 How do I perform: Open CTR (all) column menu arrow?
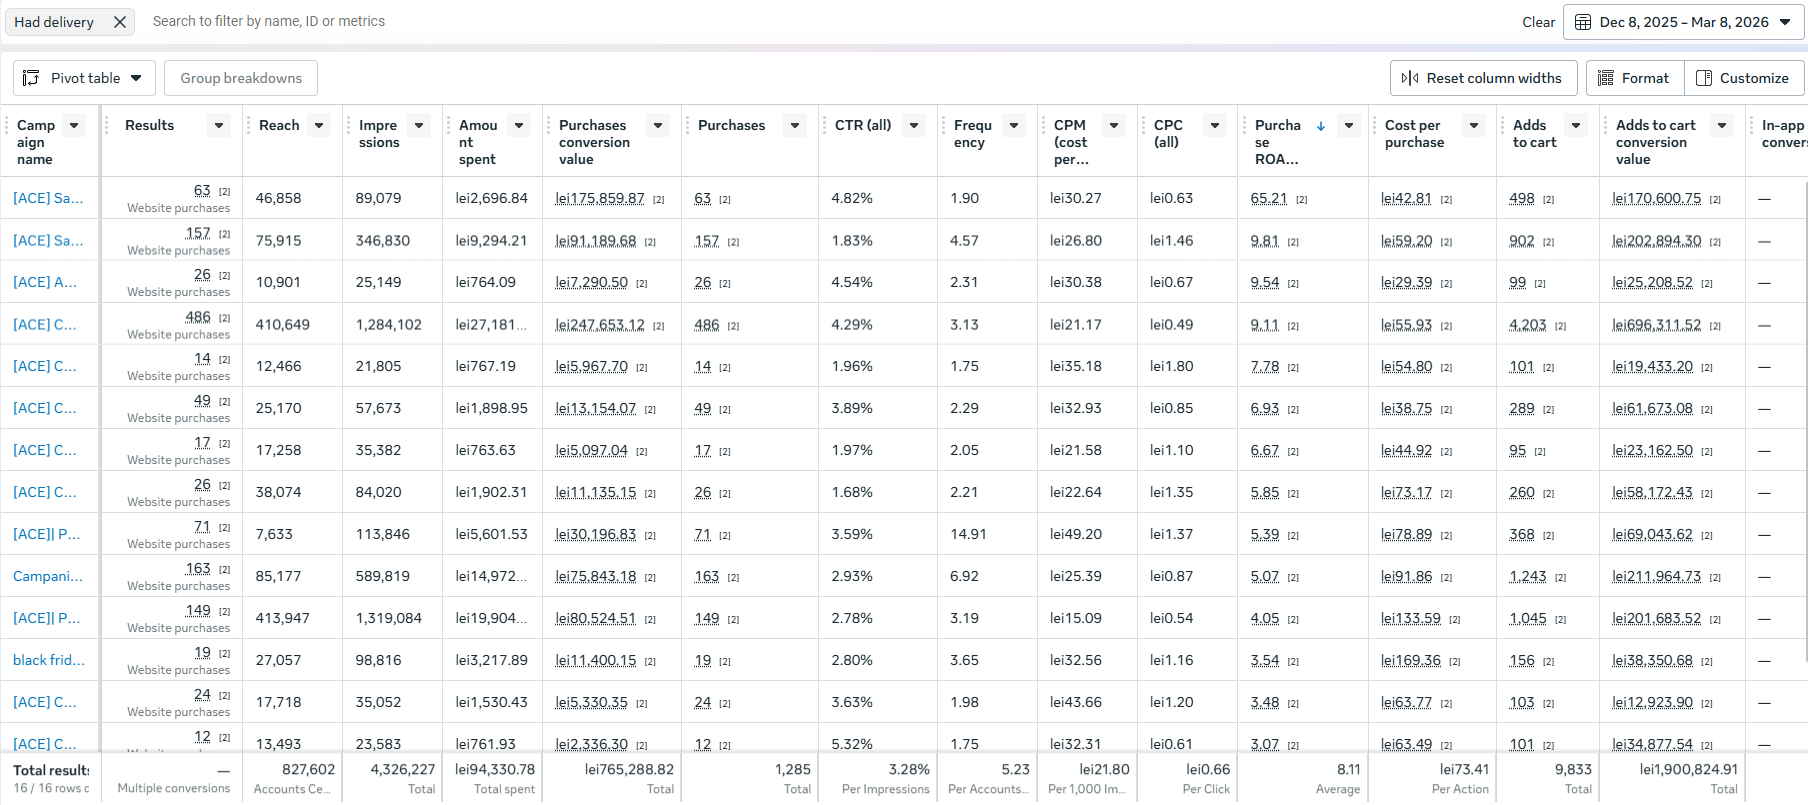(x=914, y=125)
